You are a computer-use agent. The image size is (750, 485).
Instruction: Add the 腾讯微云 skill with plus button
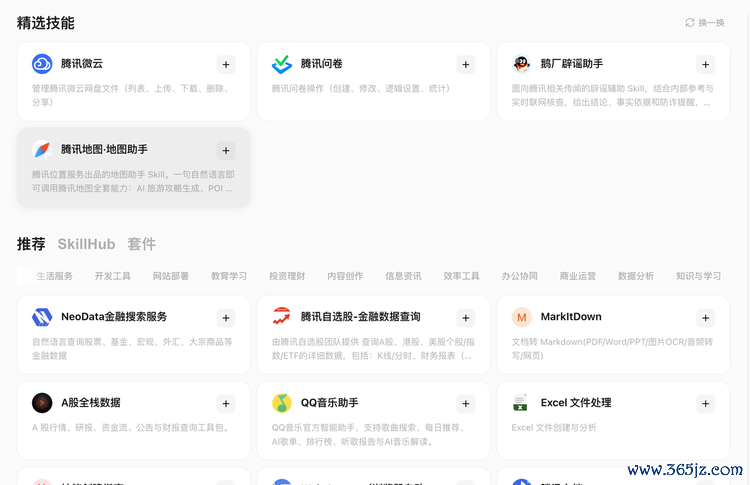[226, 65]
